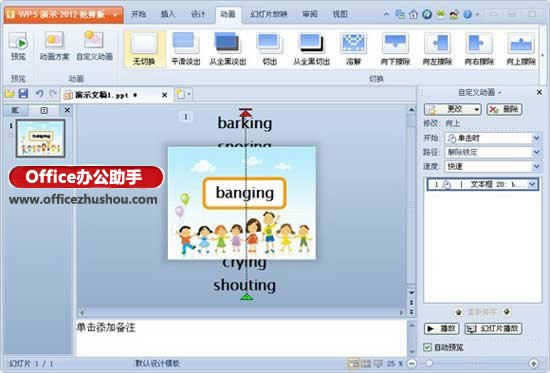The image size is (550, 373).
Task: Apply the 溶解 dissolve transition
Action: [354, 49]
